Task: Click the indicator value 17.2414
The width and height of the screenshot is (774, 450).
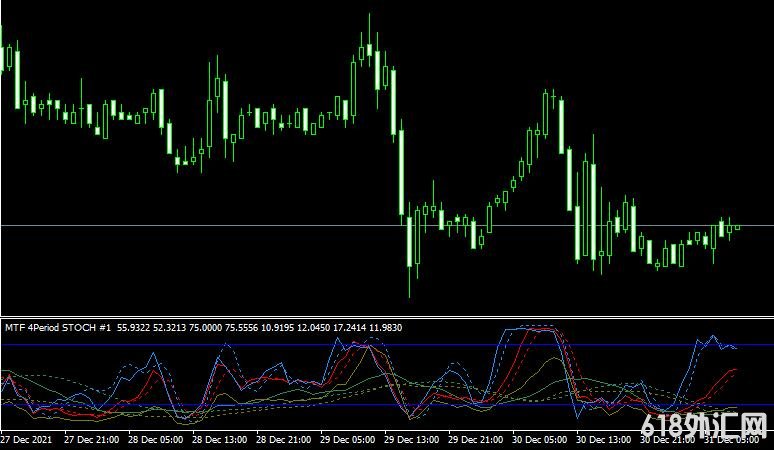Action: coord(349,328)
